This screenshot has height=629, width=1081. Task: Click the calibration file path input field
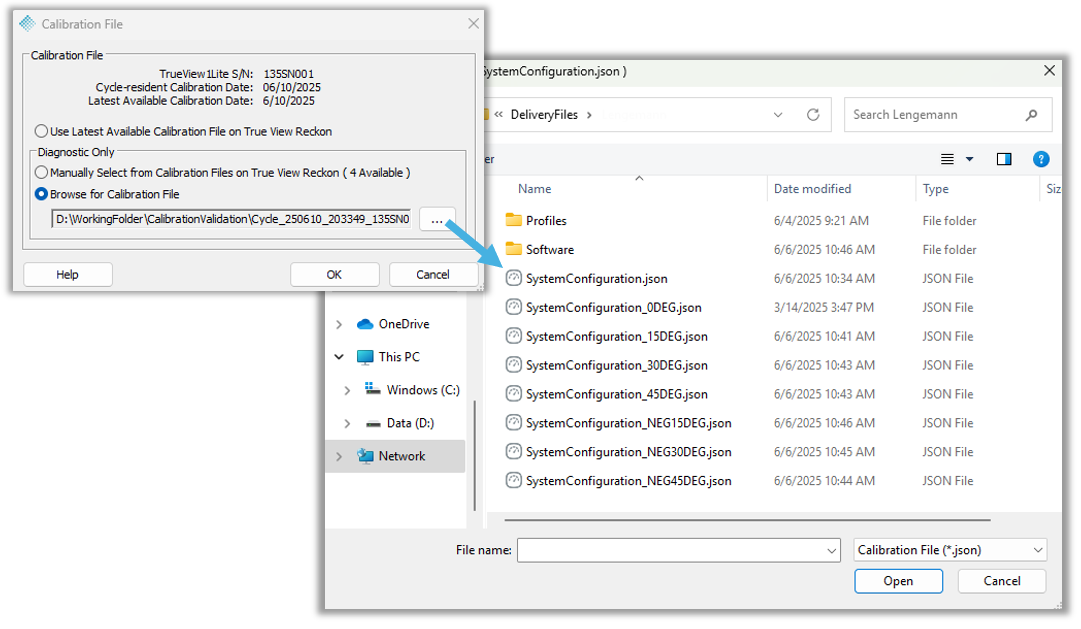click(232, 219)
